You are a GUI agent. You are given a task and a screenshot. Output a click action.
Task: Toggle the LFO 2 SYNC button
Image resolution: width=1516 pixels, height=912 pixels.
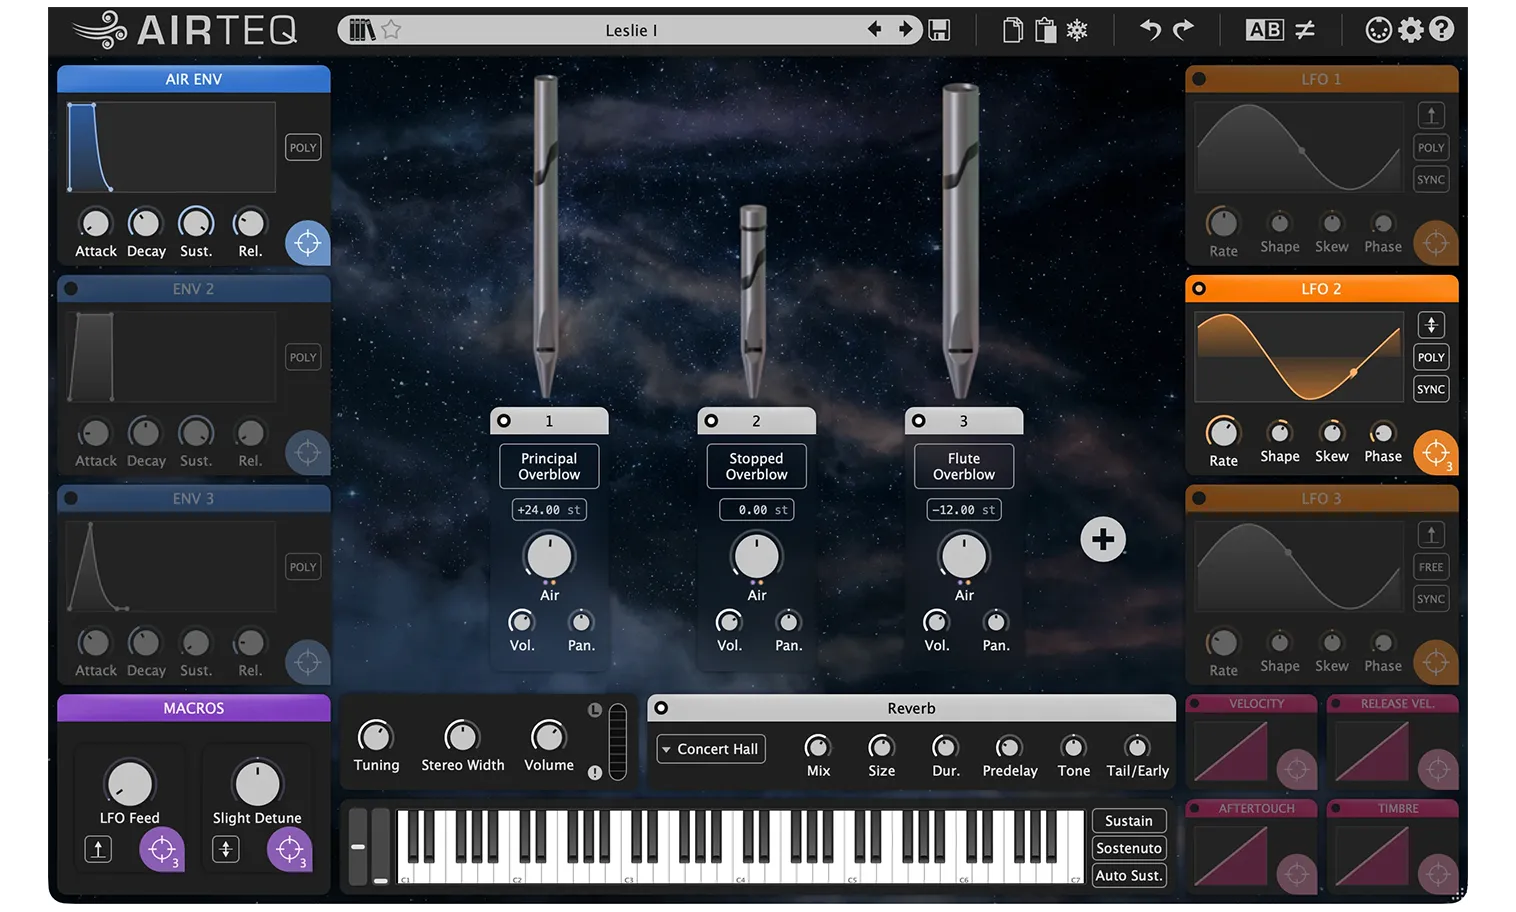tap(1431, 389)
